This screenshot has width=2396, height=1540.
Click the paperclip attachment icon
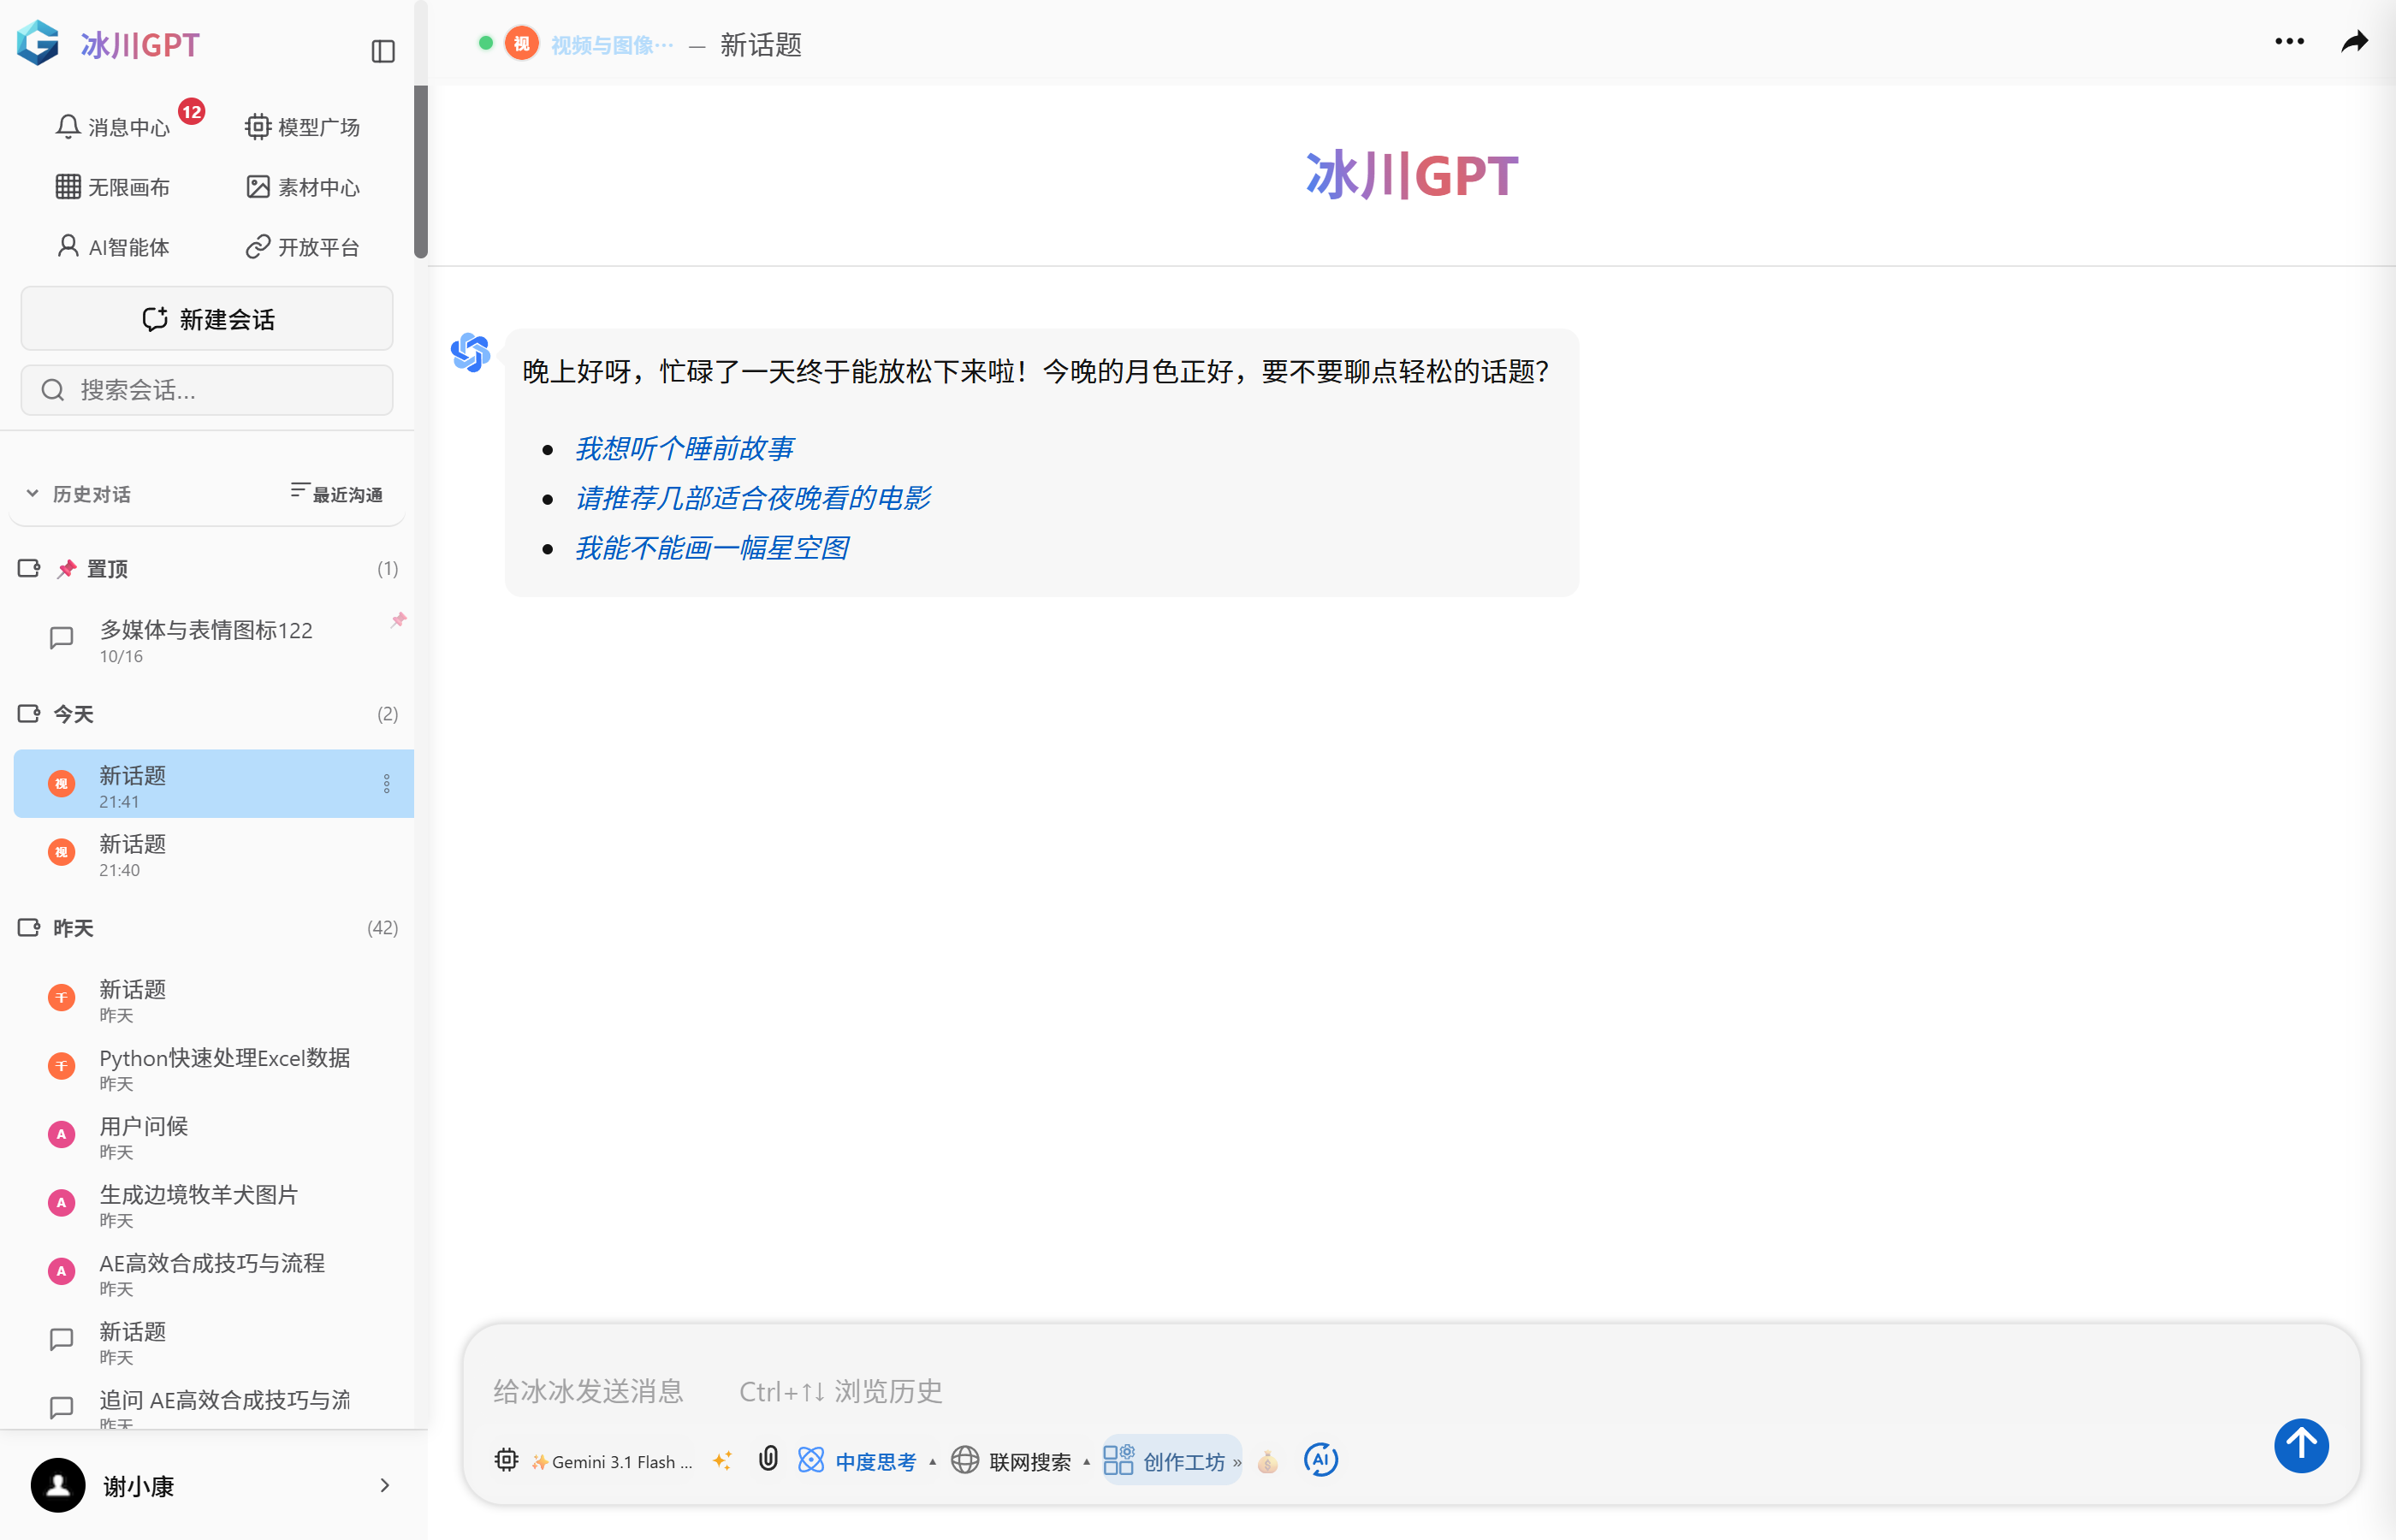[x=768, y=1459]
